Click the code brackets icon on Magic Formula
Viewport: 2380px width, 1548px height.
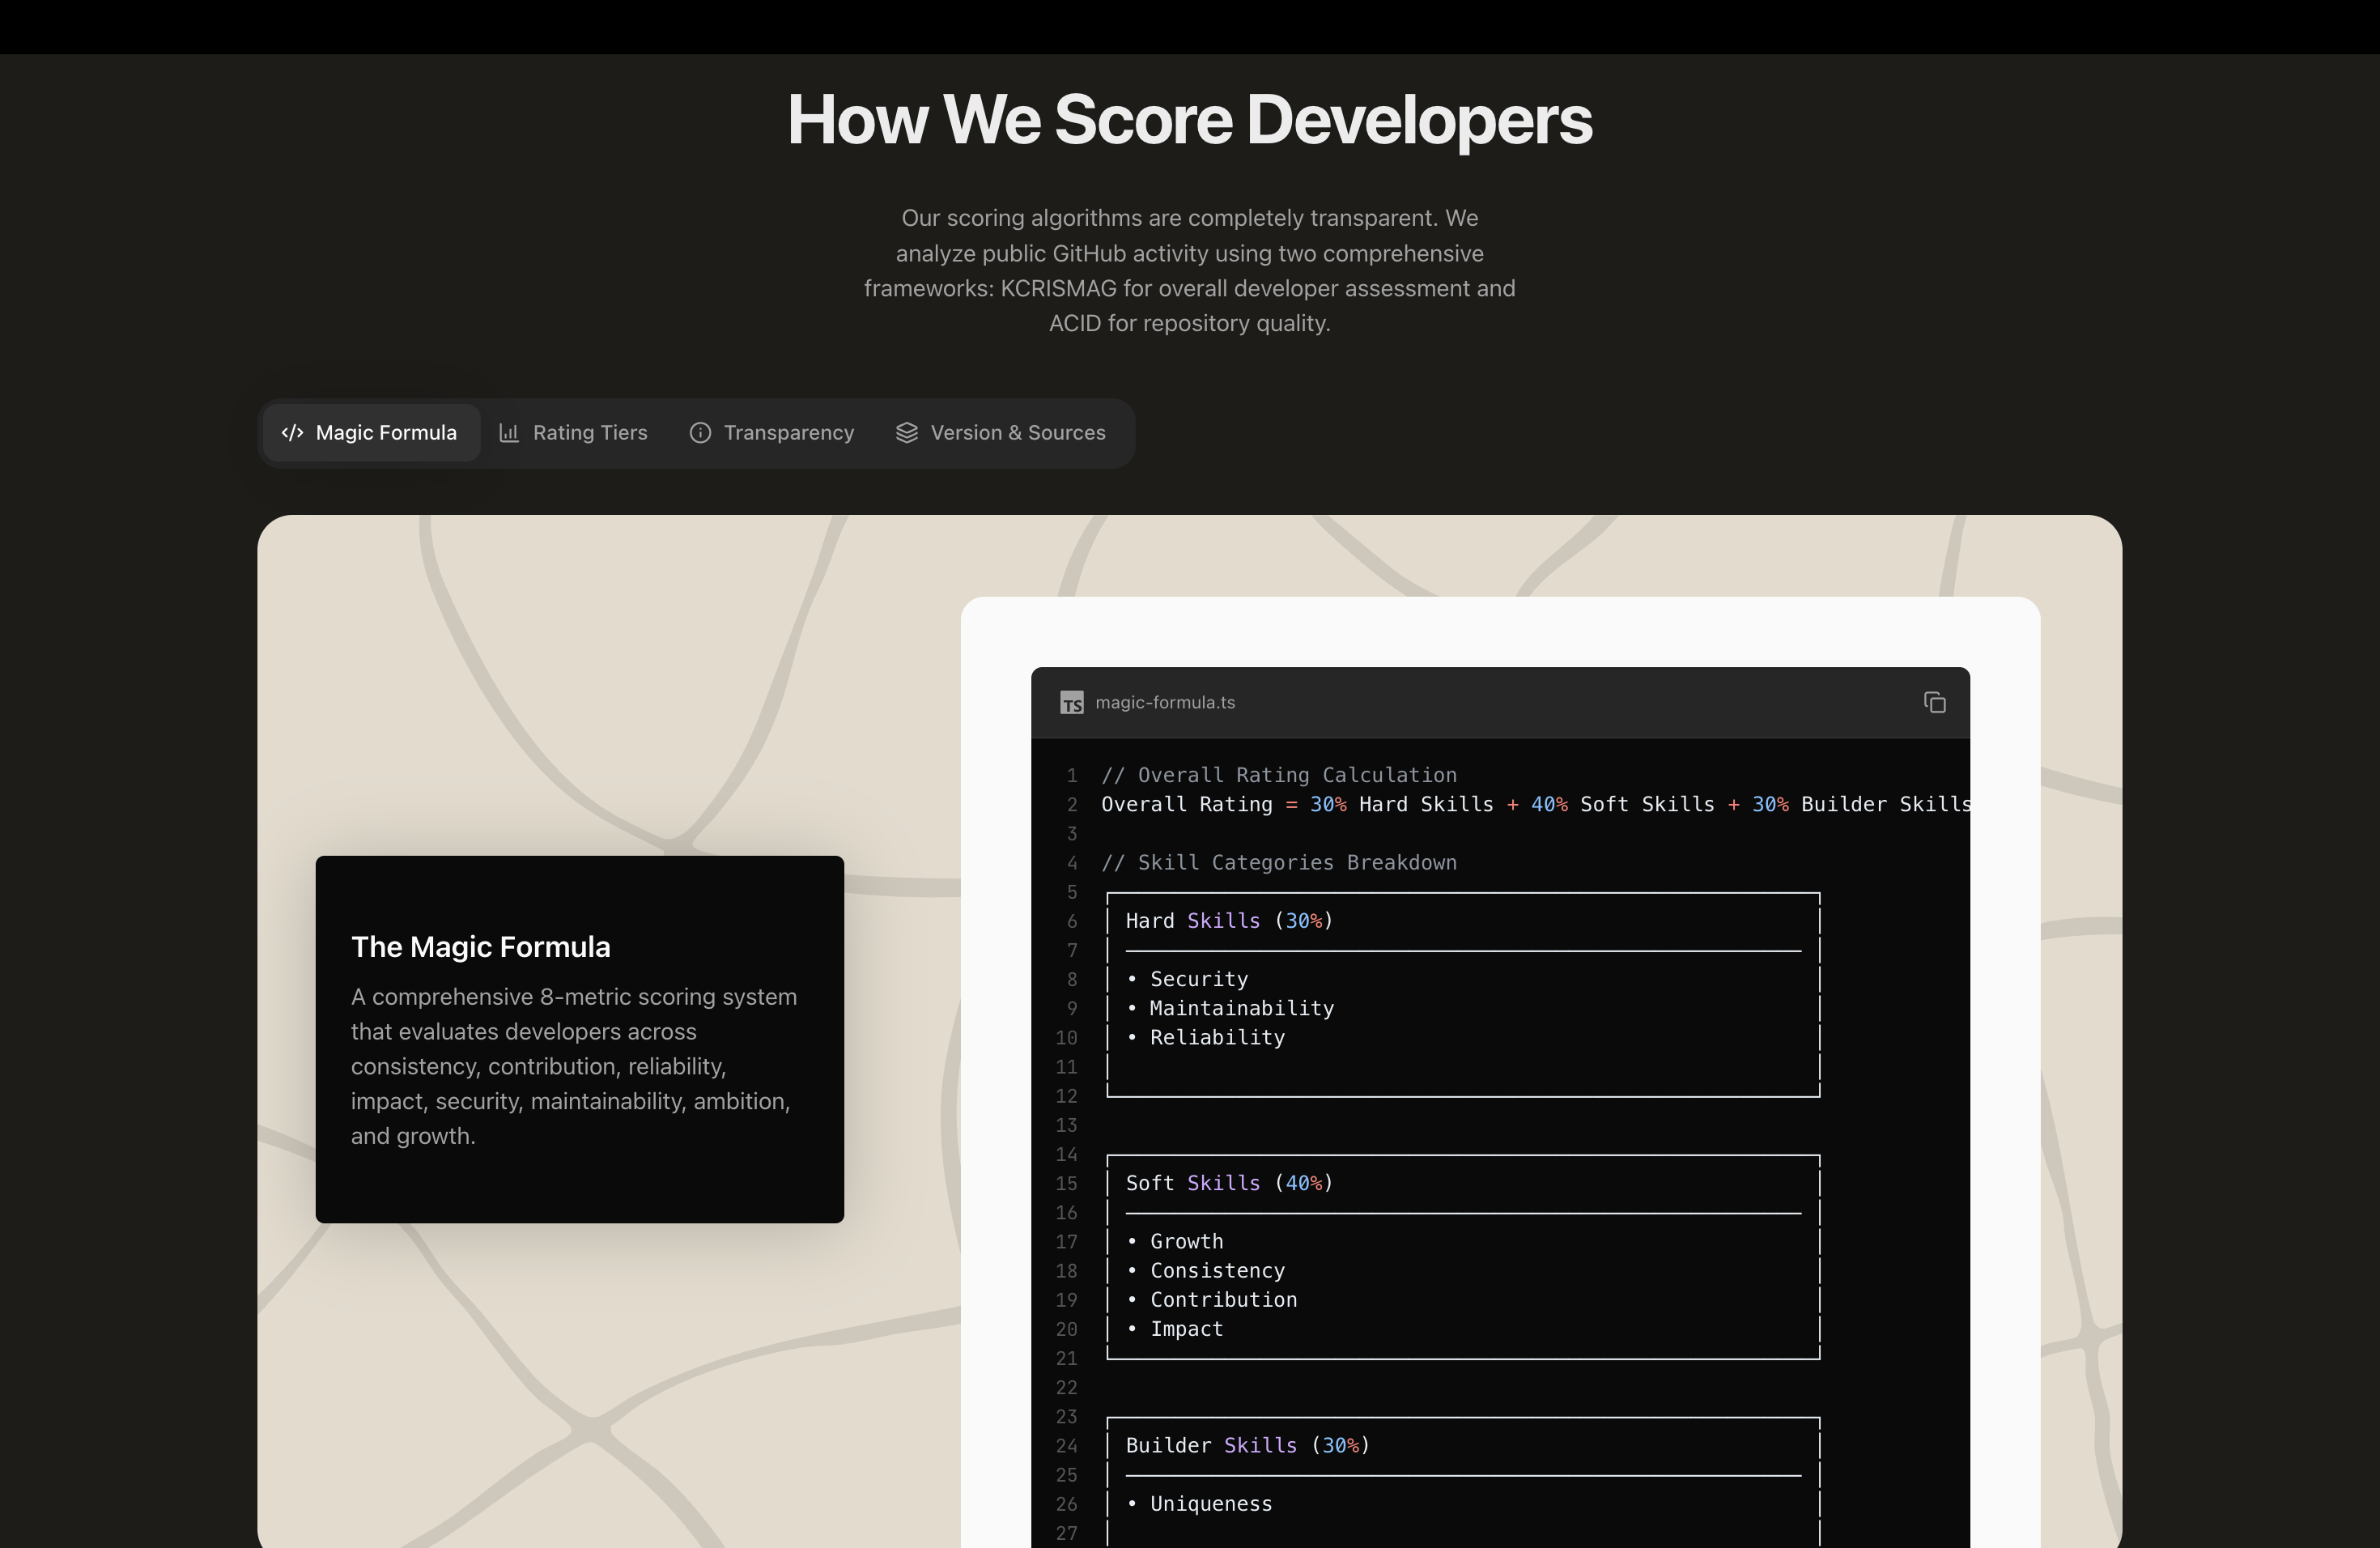tap(292, 433)
